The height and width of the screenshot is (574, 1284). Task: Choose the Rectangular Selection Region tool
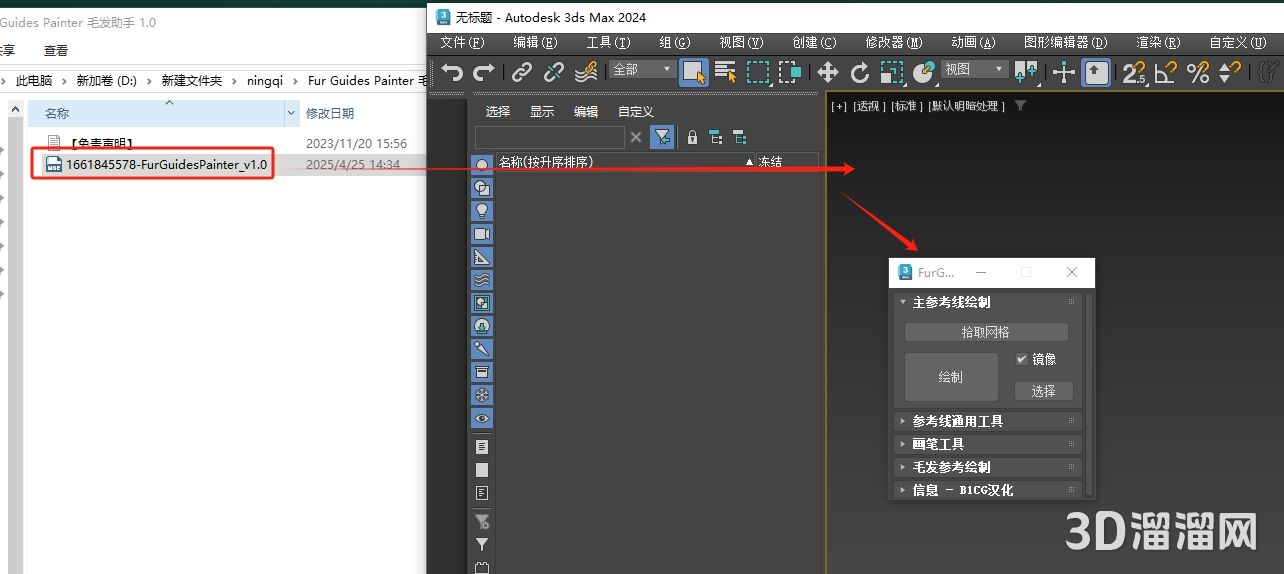[759, 72]
